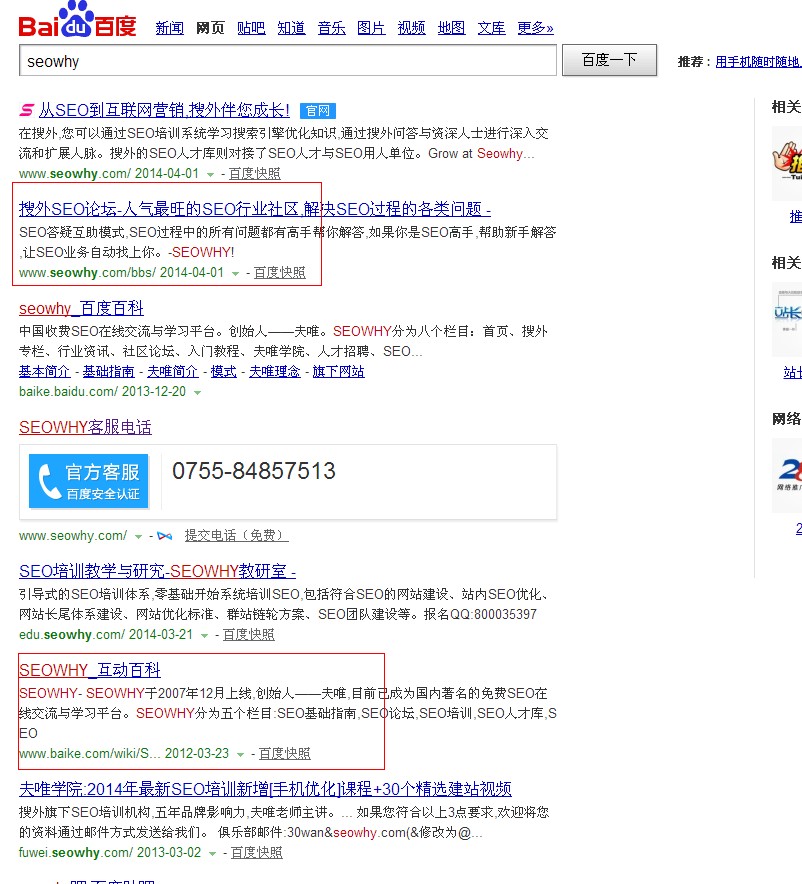The width and height of the screenshot is (802, 884).
Task: Click the first sidebar thumbnail under 相关
Action: [x=787, y=163]
